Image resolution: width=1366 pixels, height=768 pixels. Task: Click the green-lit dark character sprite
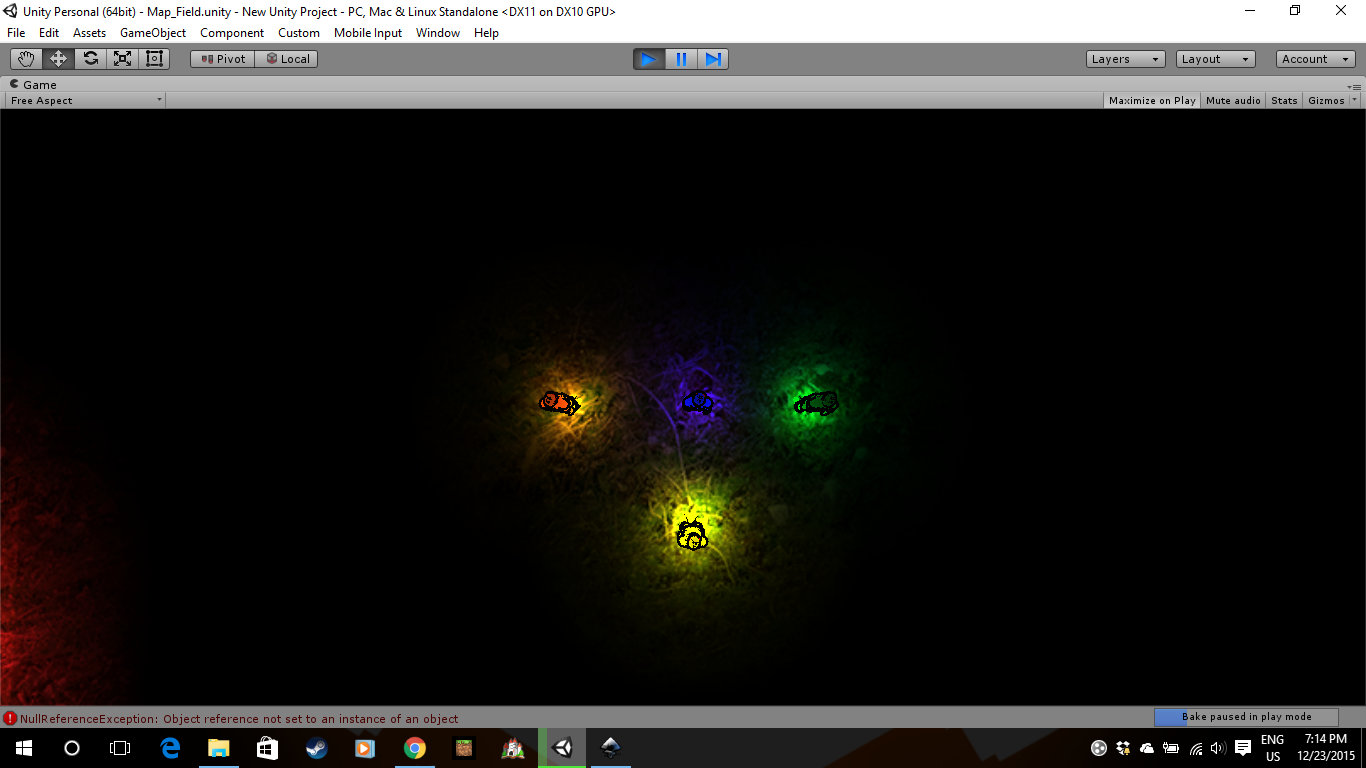point(816,403)
